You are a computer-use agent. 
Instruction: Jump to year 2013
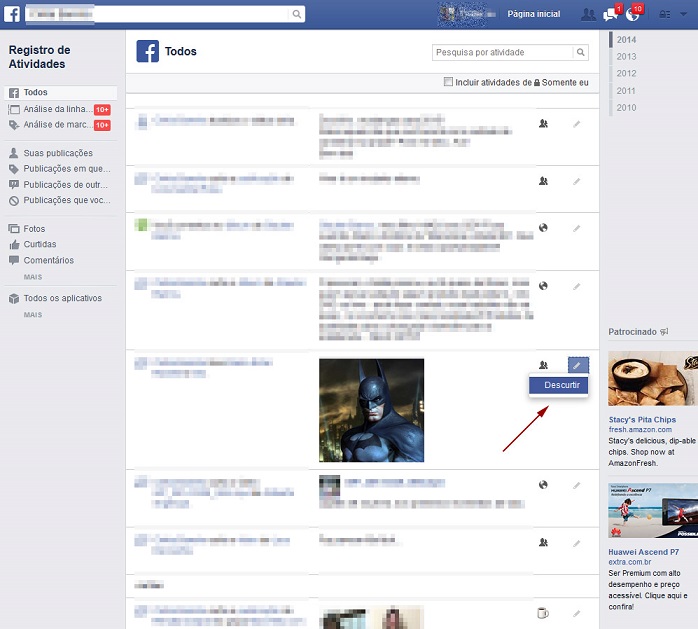pyautogui.click(x=626, y=57)
